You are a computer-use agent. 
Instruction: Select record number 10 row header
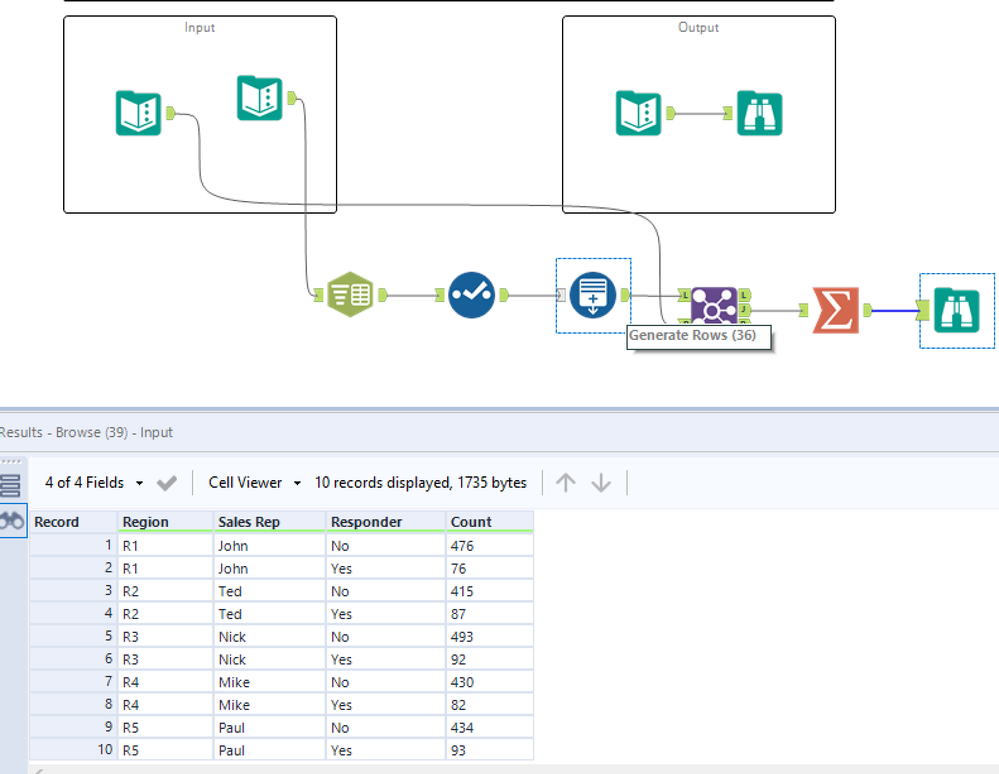pos(73,750)
